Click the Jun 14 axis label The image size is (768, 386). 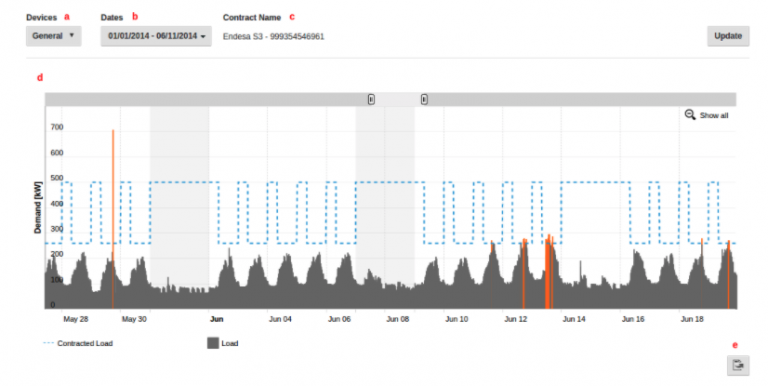coord(574,319)
